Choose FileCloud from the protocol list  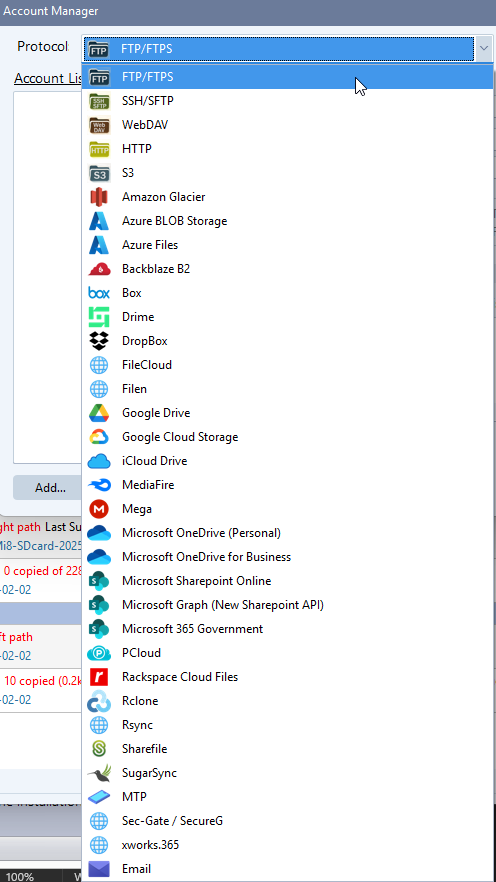click(x=287, y=365)
